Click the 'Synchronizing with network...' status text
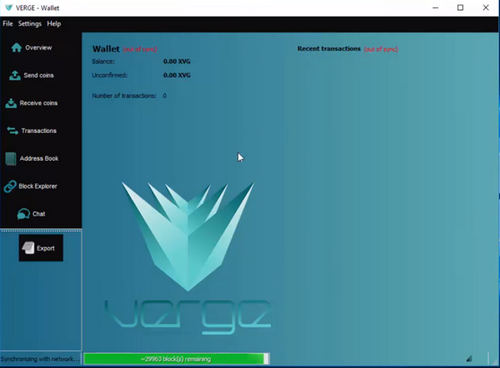The width and height of the screenshot is (500, 368). [x=40, y=359]
